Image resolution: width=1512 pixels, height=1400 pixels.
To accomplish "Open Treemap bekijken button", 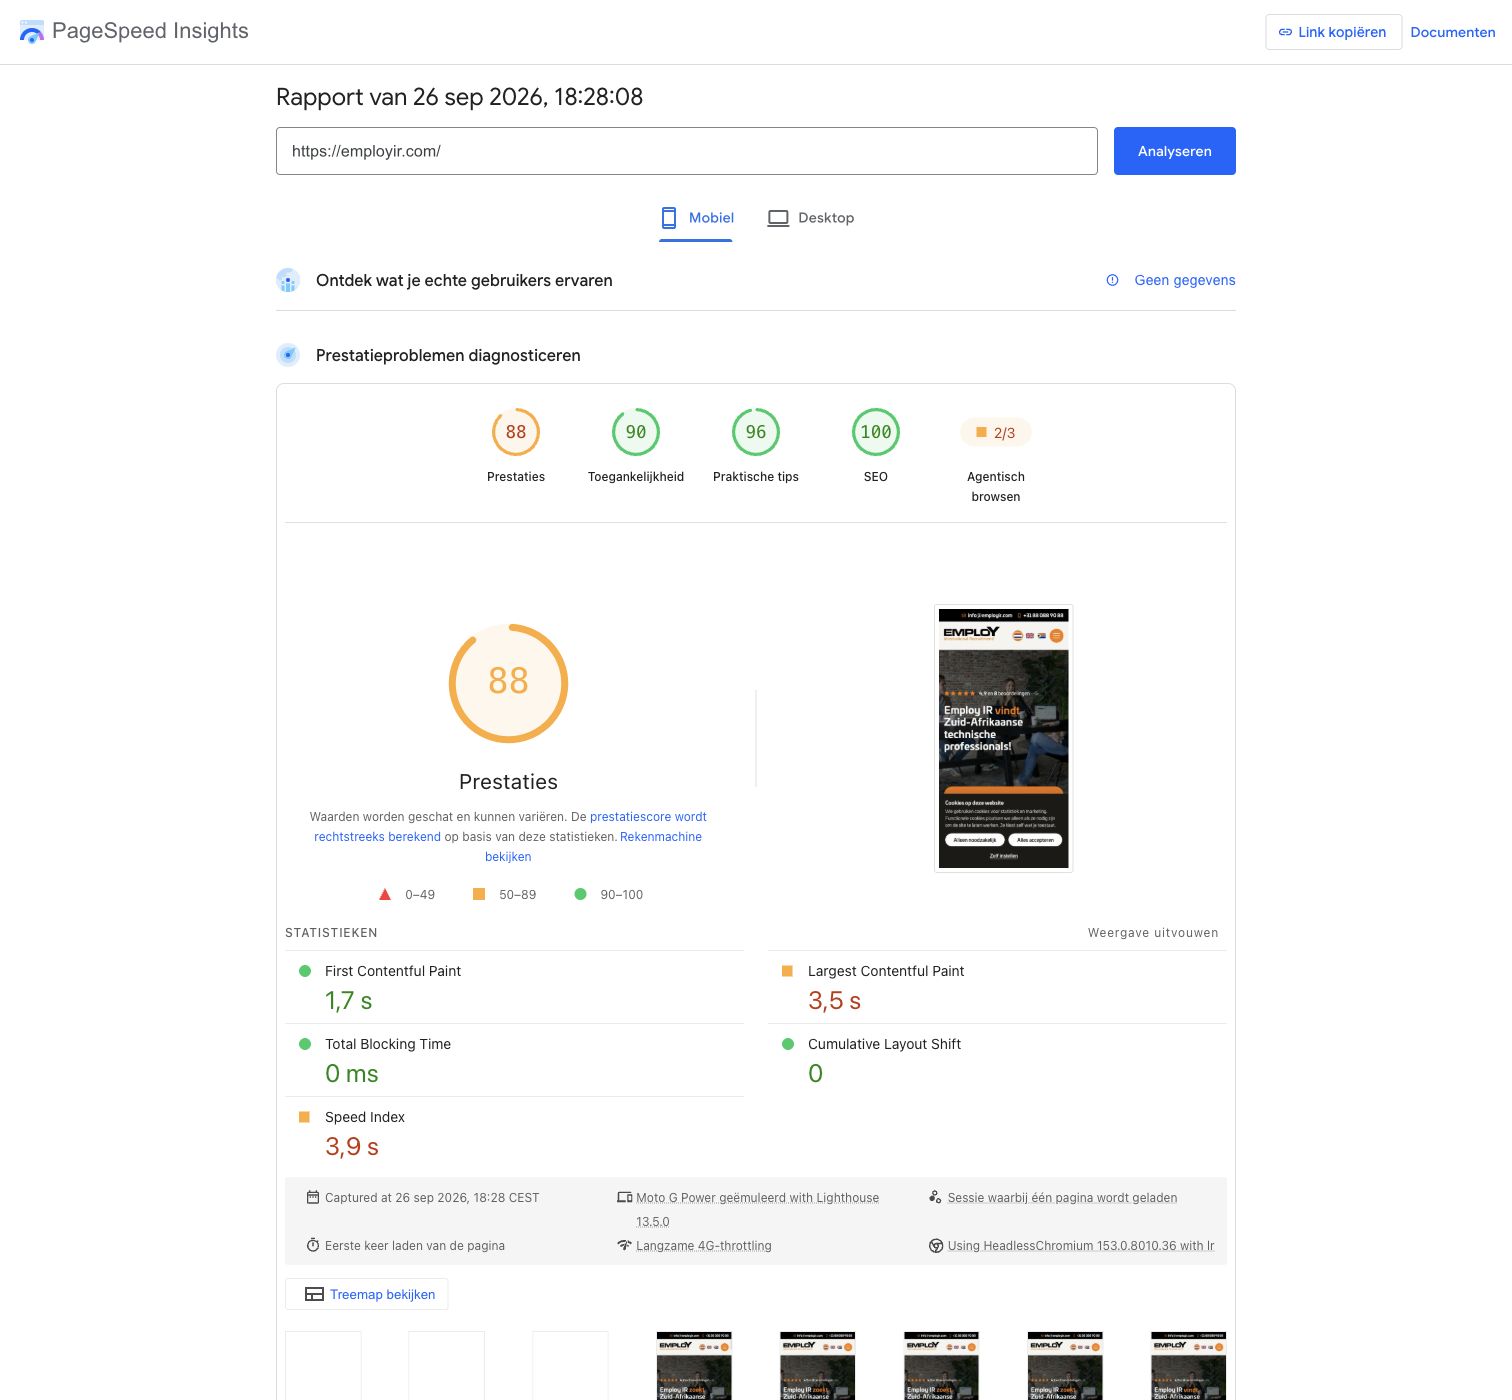I will (367, 1294).
